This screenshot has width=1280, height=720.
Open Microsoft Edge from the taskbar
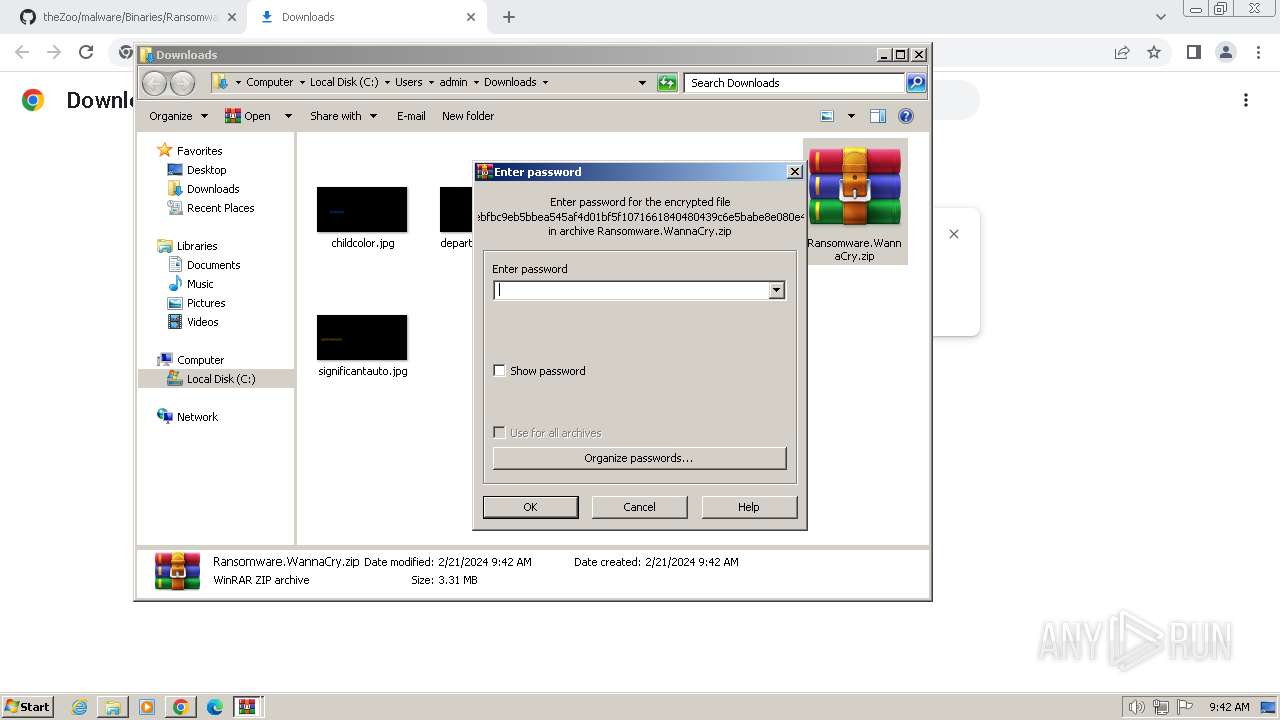(x=214, y=707)
